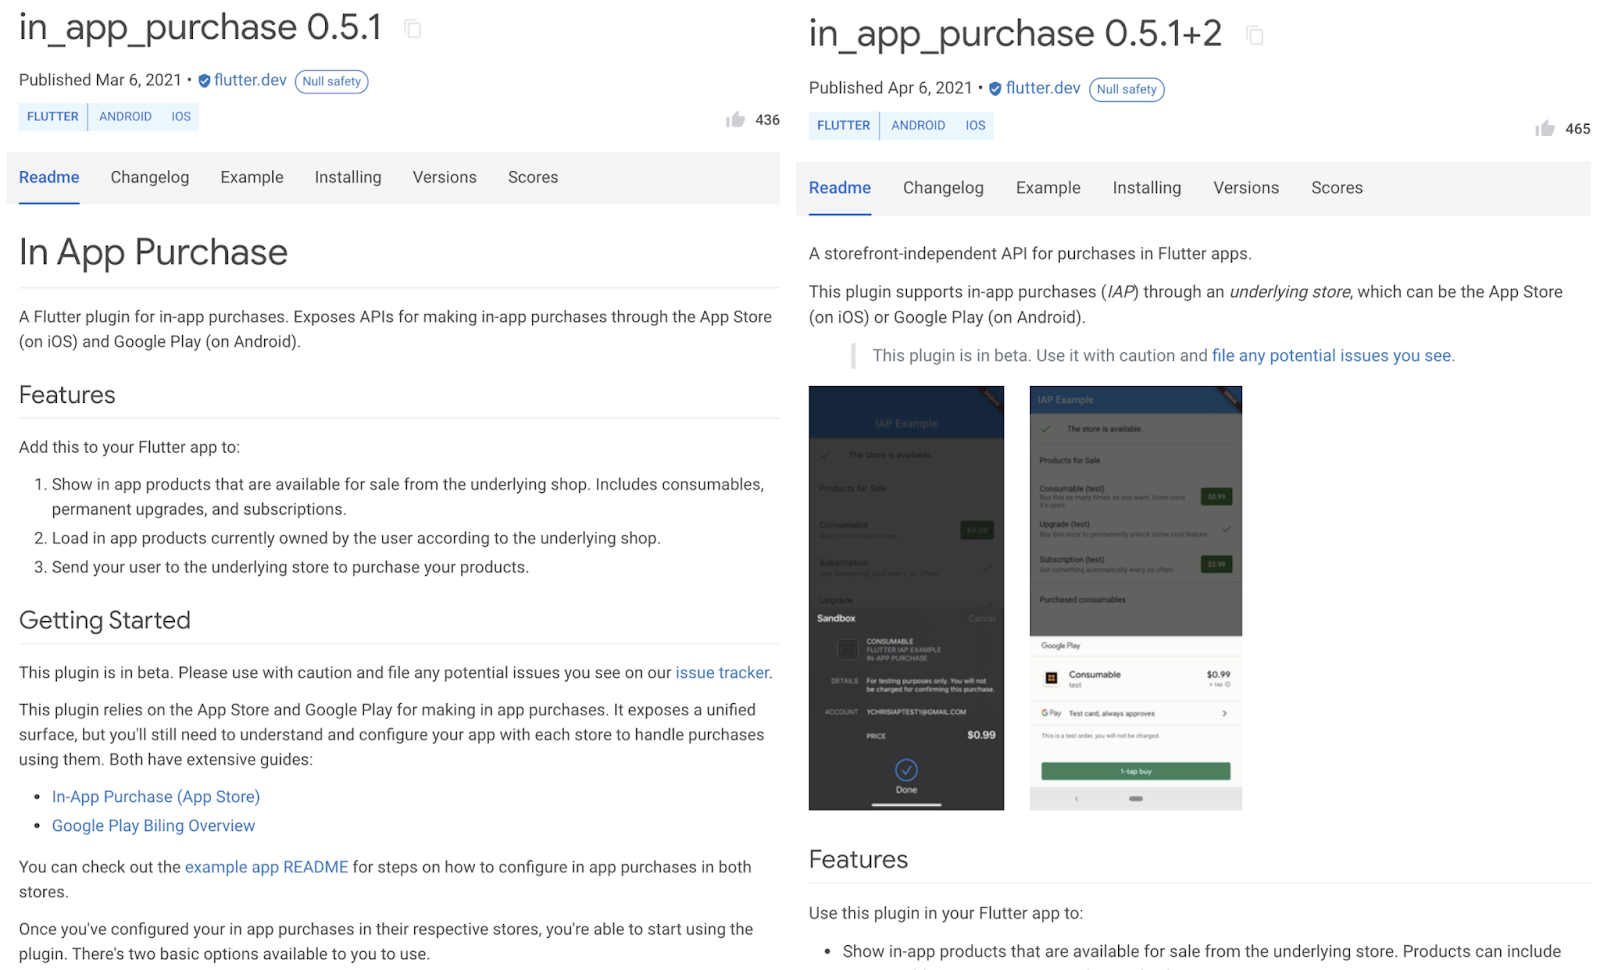This screenshot has height=970, width=1600.
Task: Select the ANDROID platform tag on the right
Action: [x=917, y=125]
